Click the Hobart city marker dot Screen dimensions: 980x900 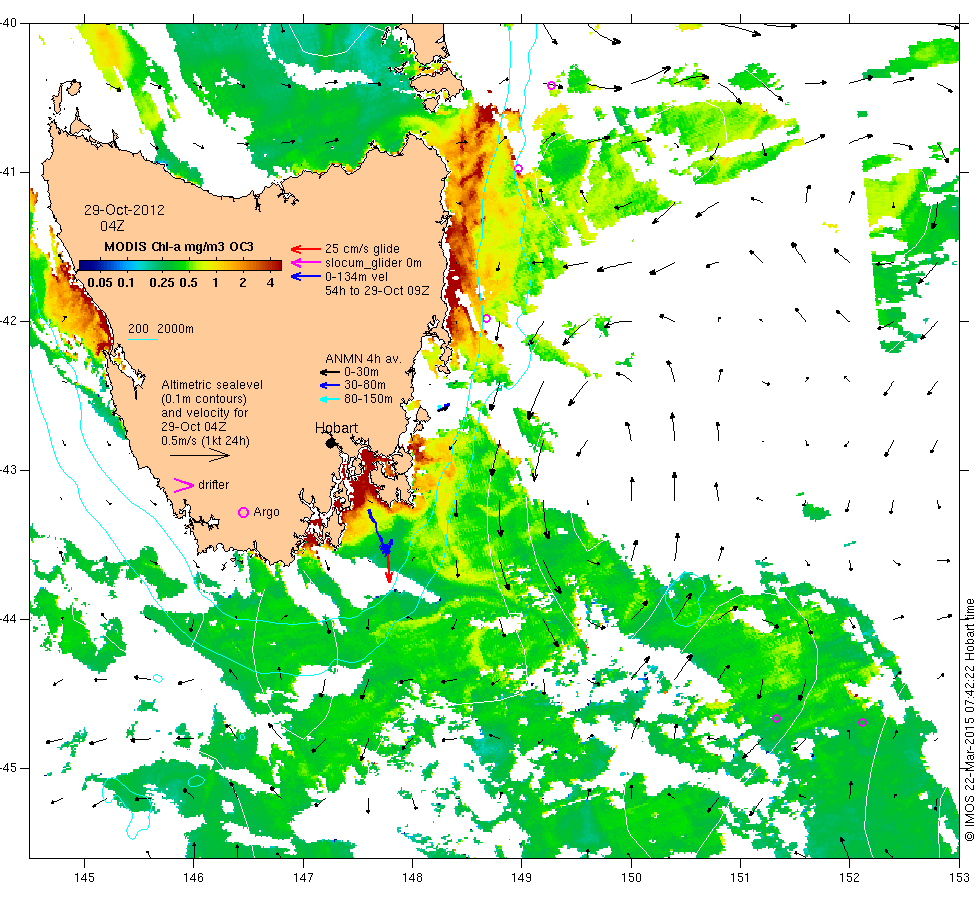tap(331, 442)
